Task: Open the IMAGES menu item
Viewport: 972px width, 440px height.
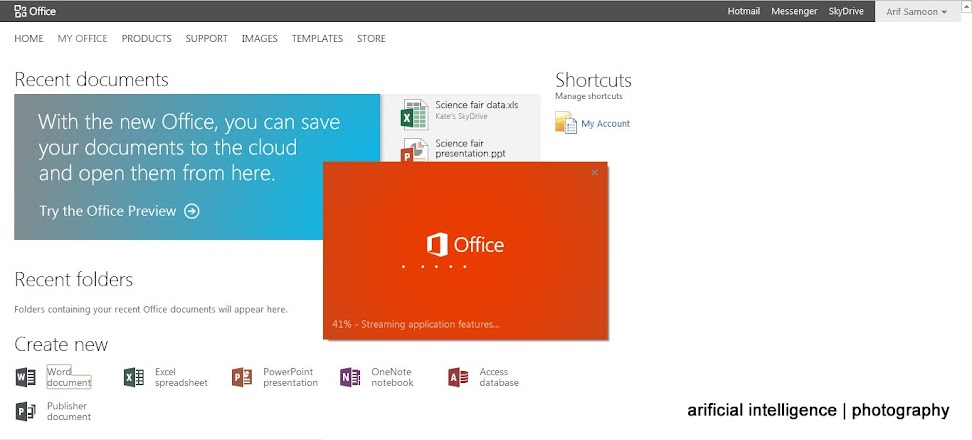Action: 260,38
